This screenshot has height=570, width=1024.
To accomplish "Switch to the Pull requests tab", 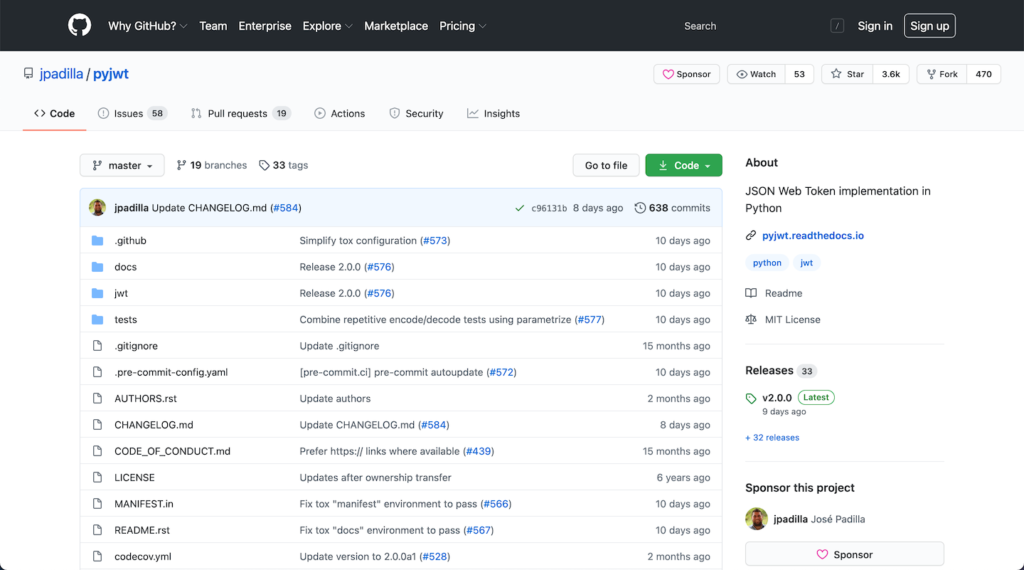I will click(x=240, y=114).
